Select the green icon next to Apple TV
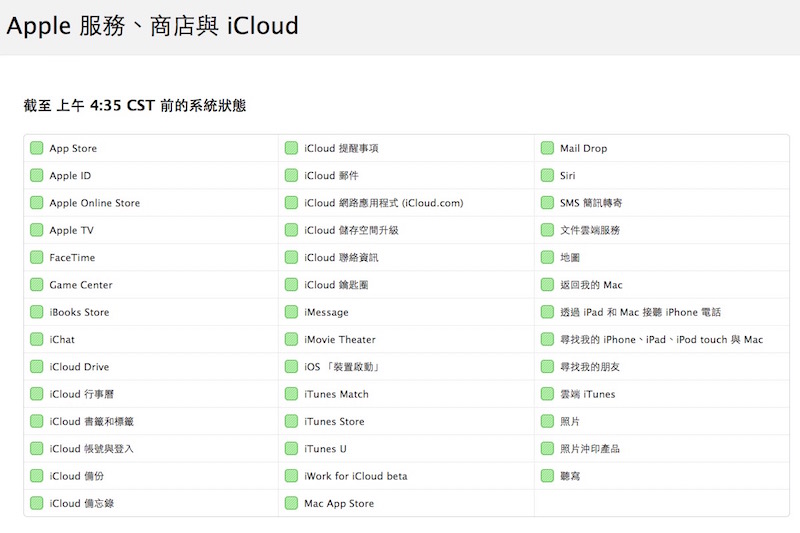 [x=36, y=230]
